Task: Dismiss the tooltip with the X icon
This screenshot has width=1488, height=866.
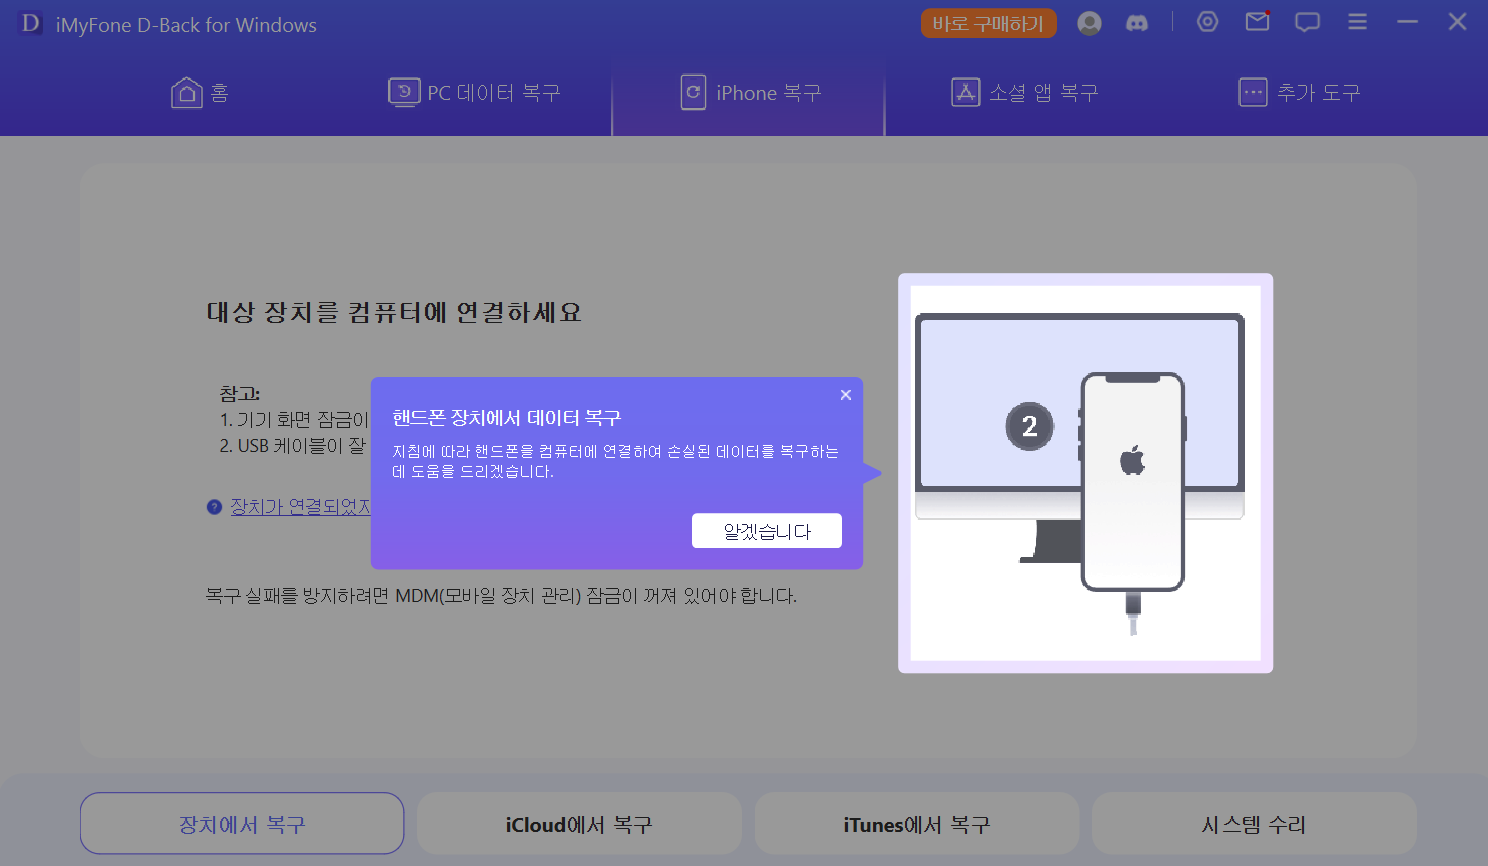Action: 846,395
